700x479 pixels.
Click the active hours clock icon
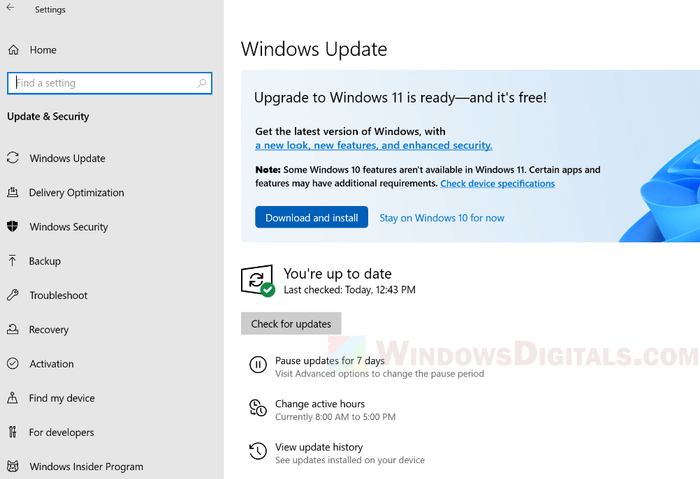[x=258, y=408]
